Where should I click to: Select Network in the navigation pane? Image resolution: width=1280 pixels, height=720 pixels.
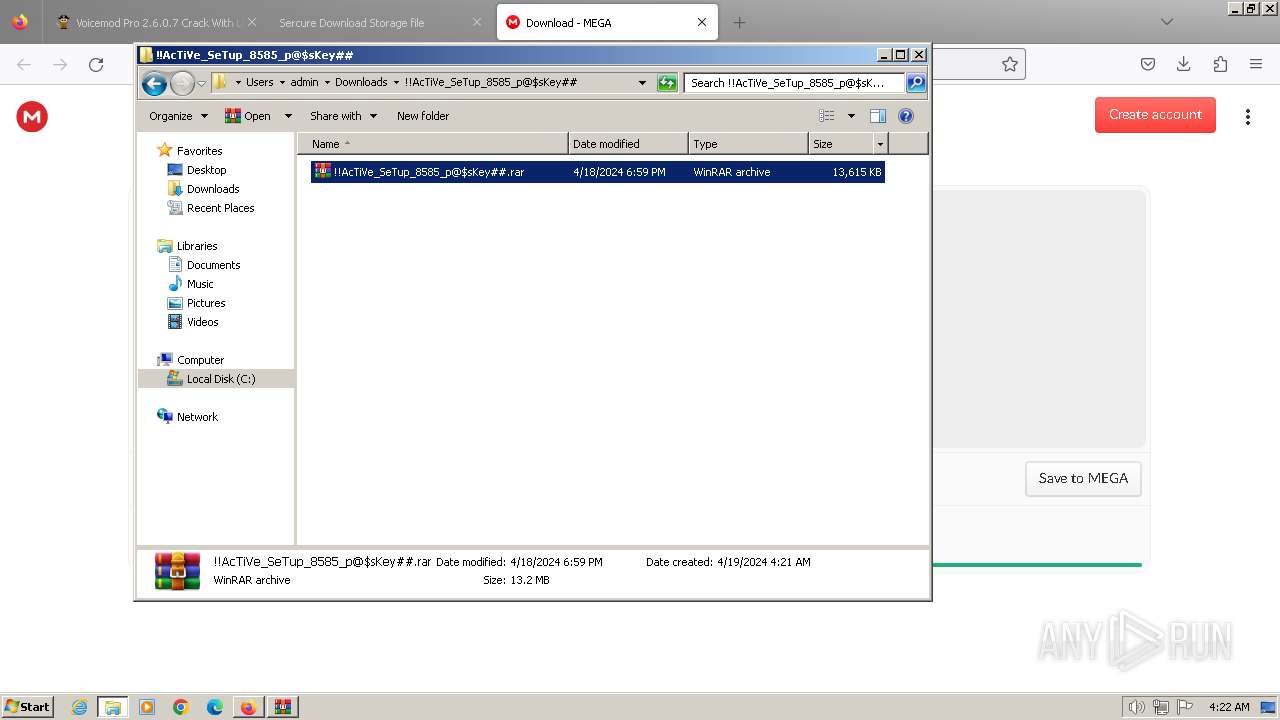(197, 417)
